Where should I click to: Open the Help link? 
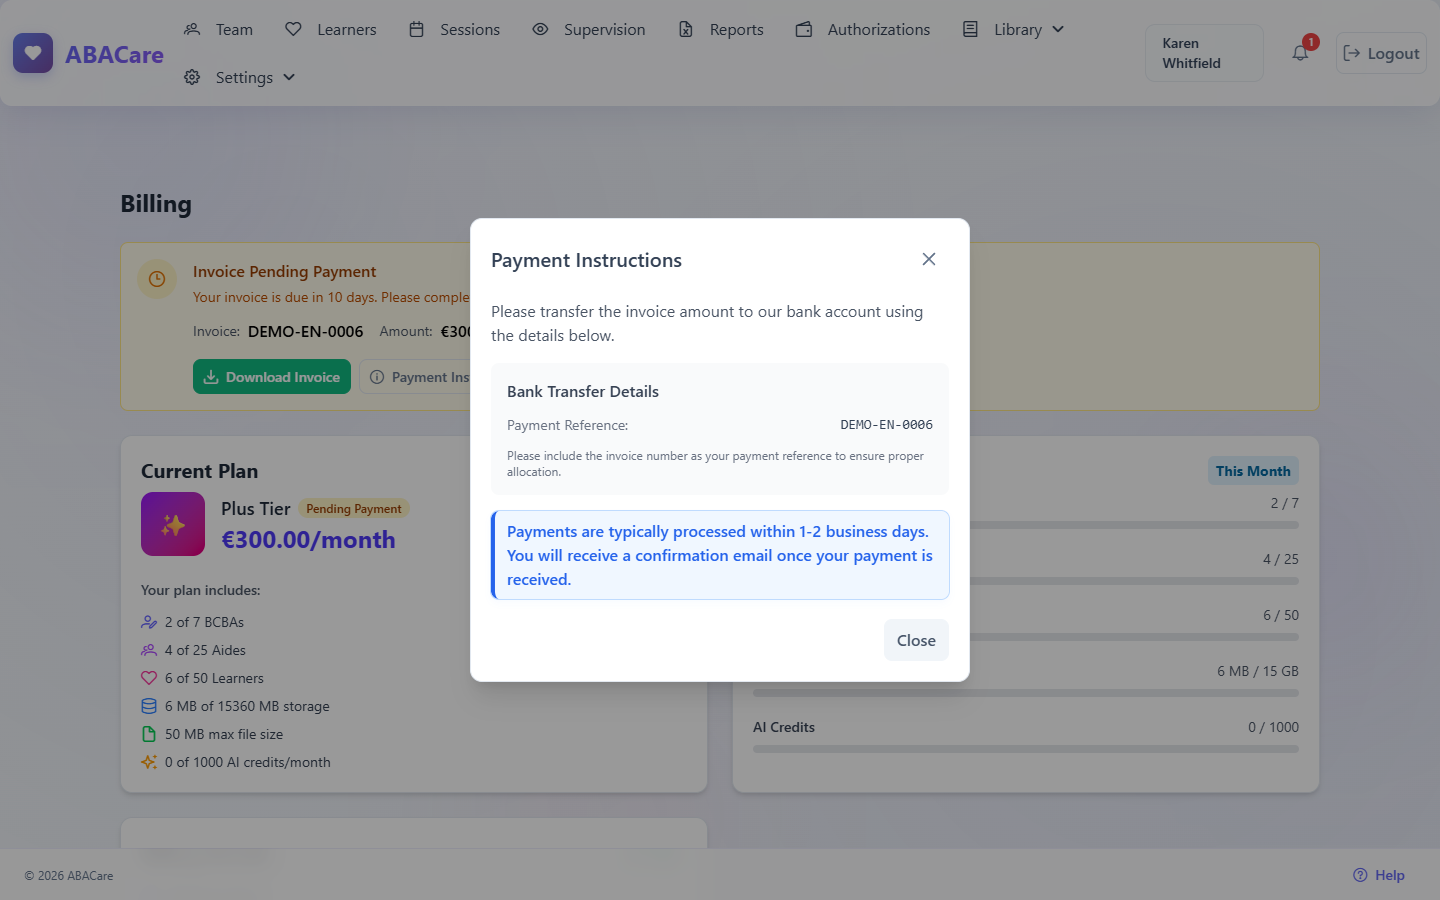coord(1379,875)
